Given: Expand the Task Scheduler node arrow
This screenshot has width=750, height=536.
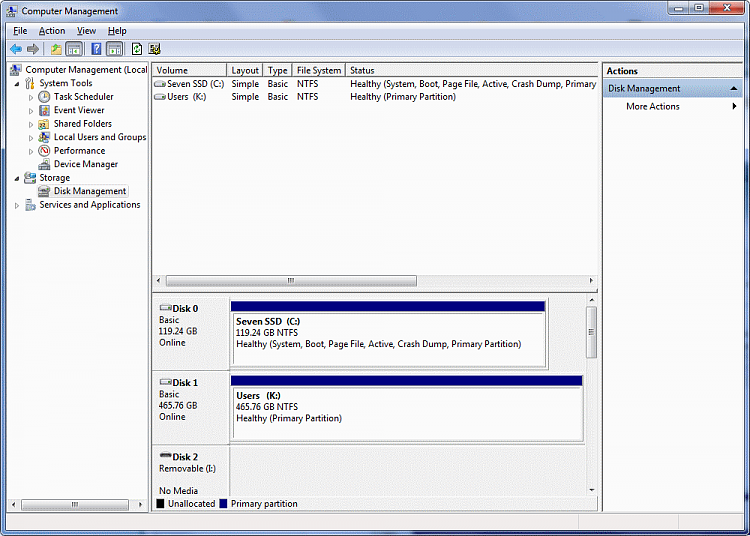Looking at the screenshot, I should 31,97.
